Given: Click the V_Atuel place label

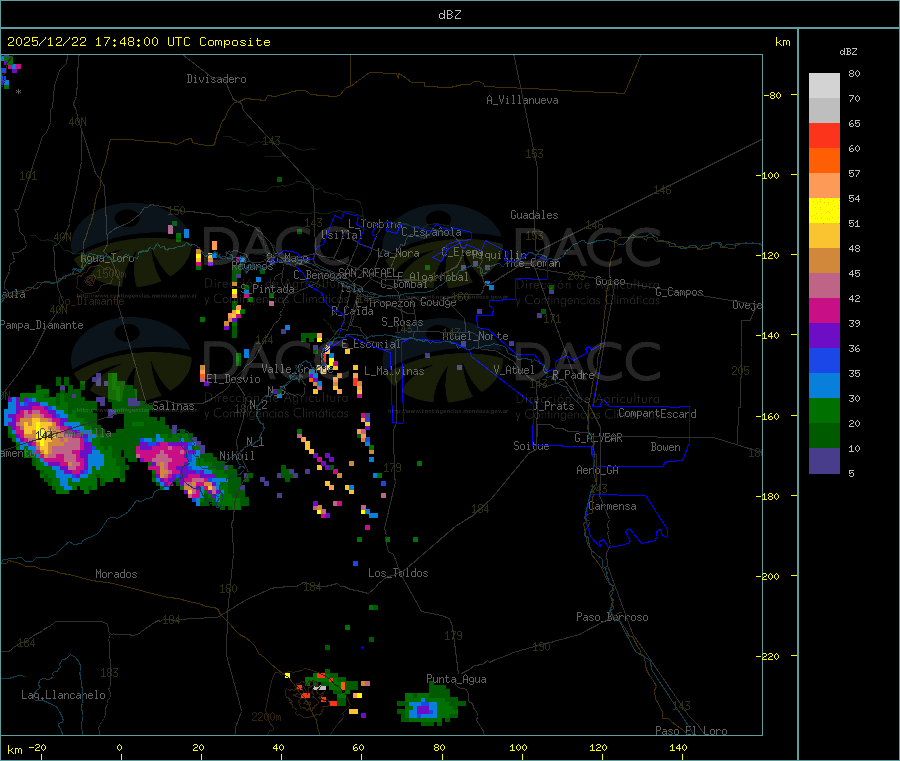Looking at the screenshot, I should 514,370.
